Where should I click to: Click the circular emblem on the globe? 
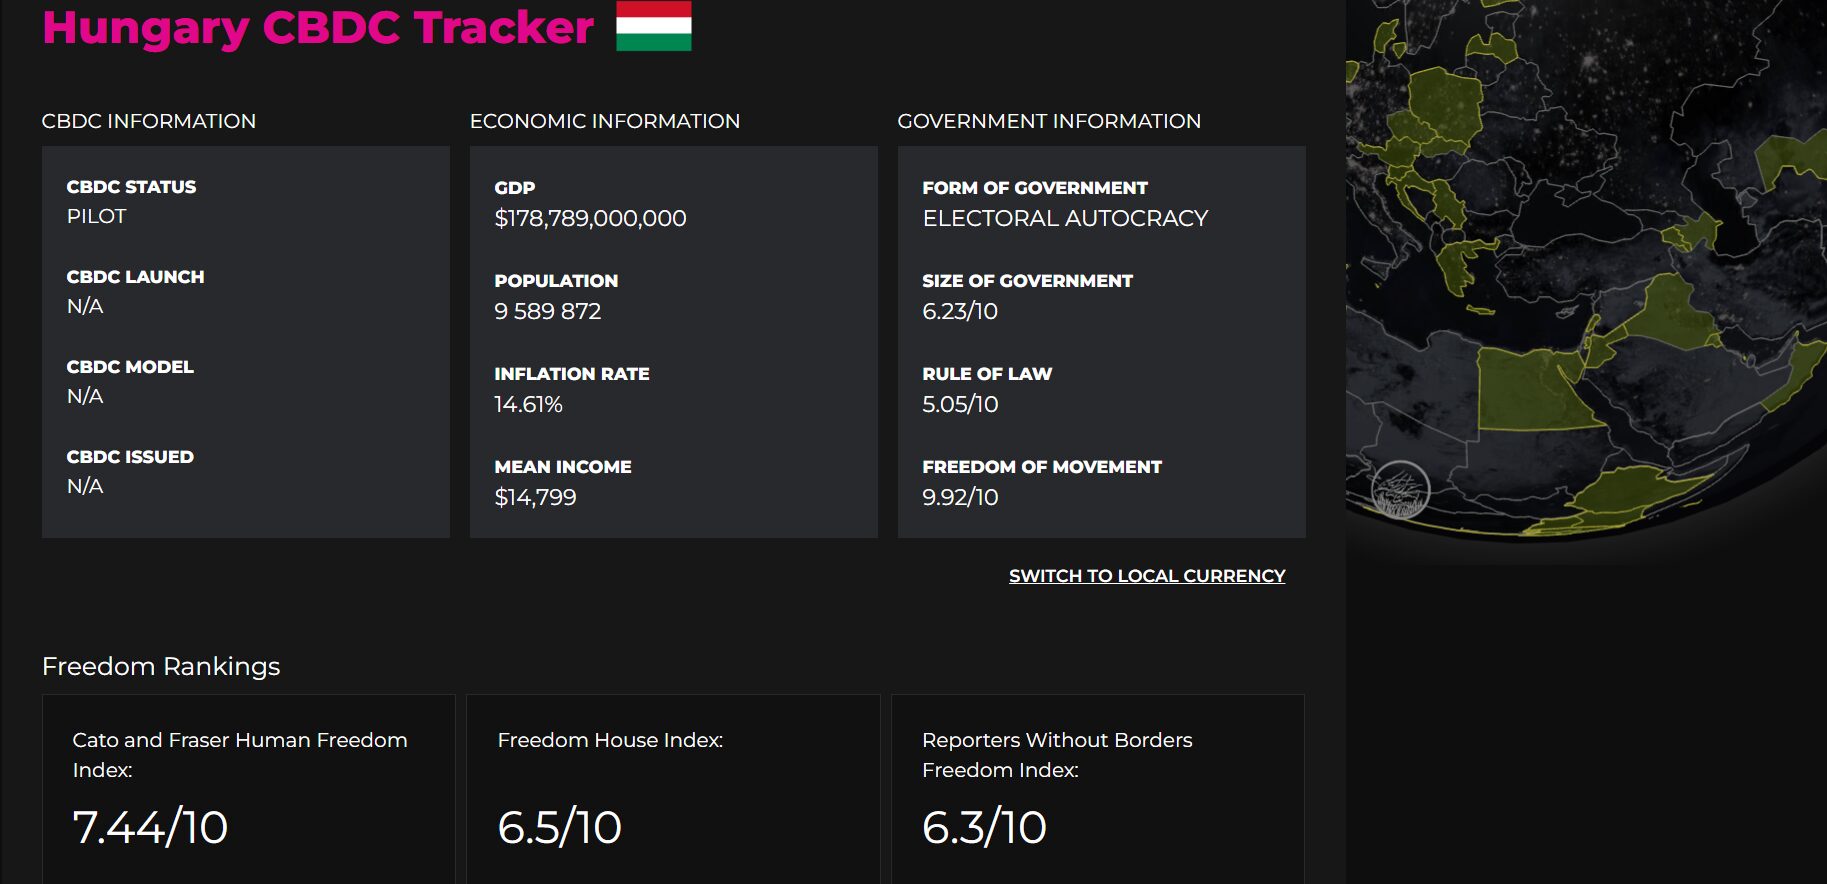point(1400,489)
